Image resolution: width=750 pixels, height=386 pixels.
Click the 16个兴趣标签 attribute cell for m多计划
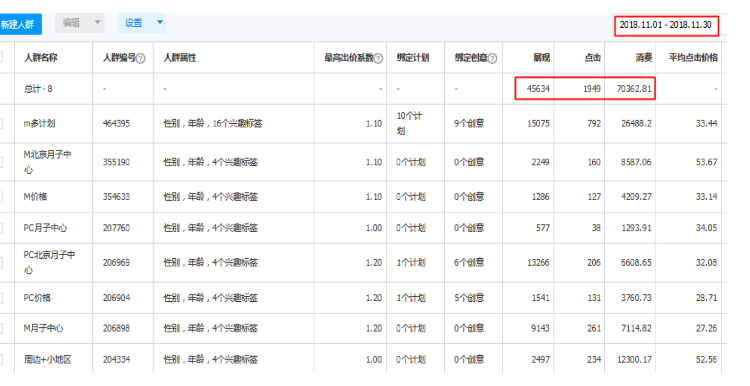(213, 123)
